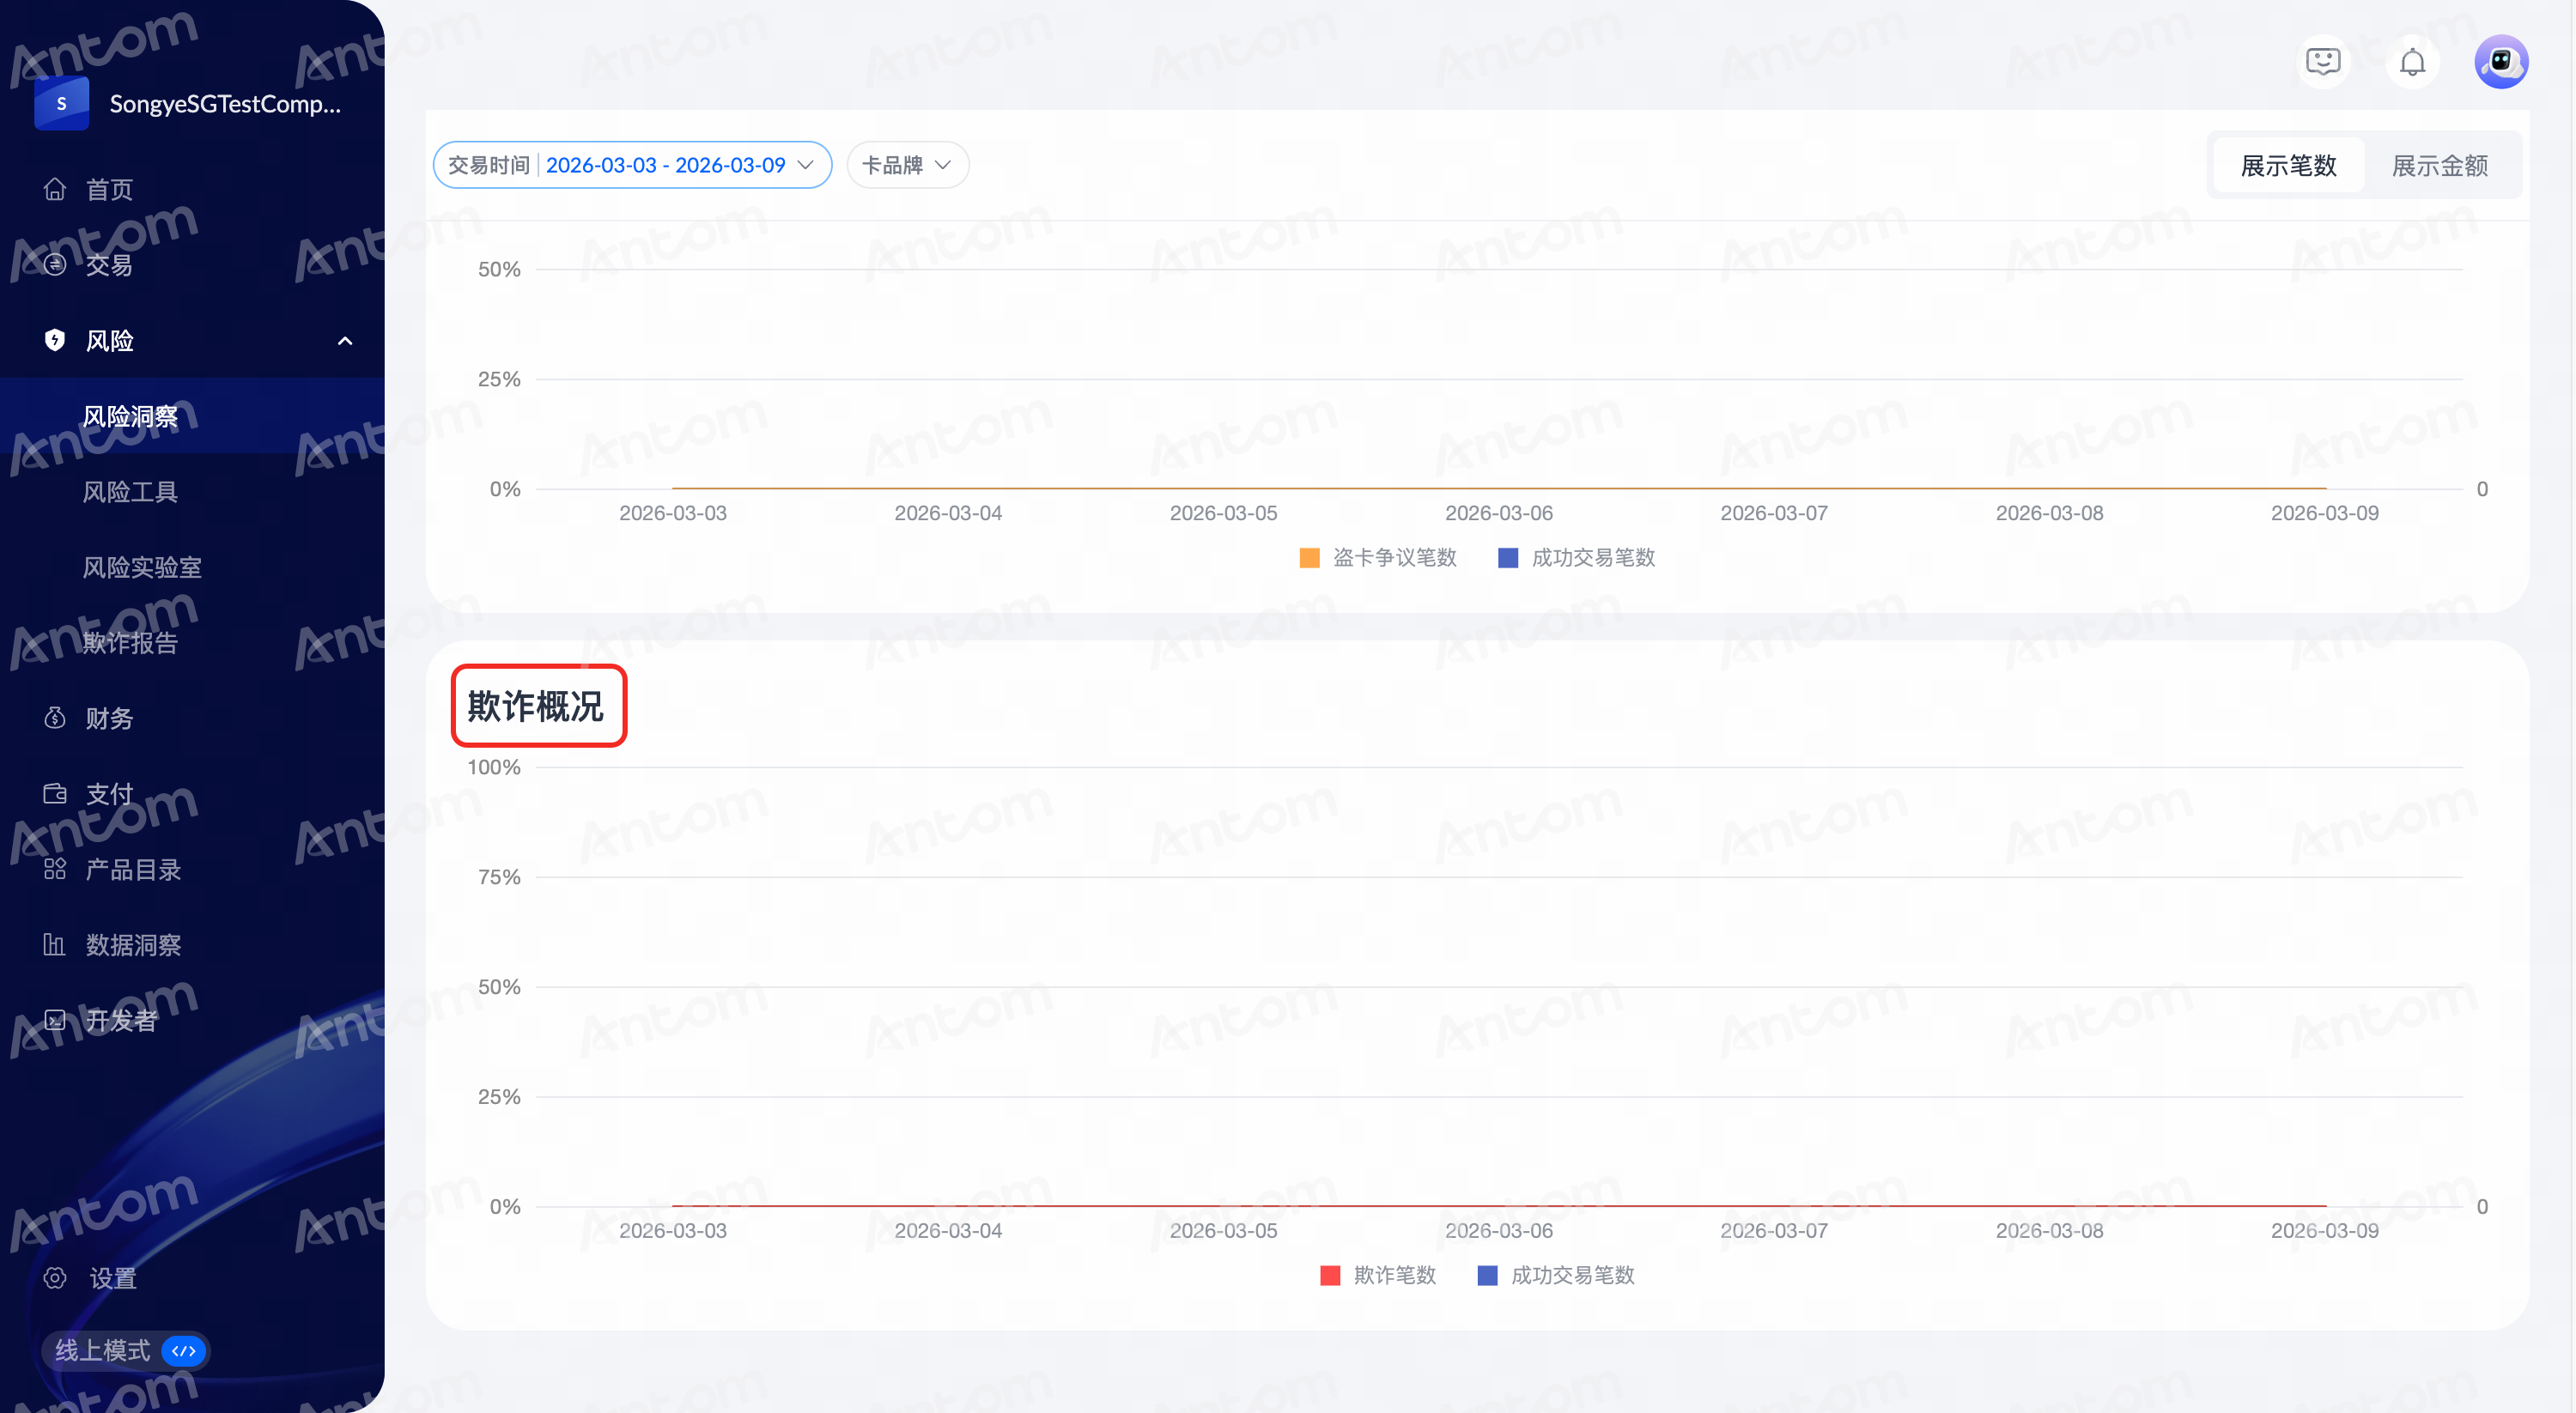Click the grid icon beside 产品目录

coord(55,869)
